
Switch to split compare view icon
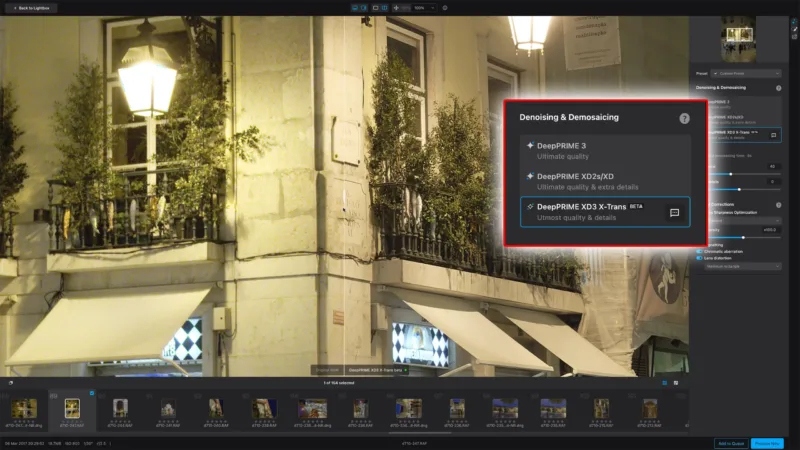coord(385,8)
